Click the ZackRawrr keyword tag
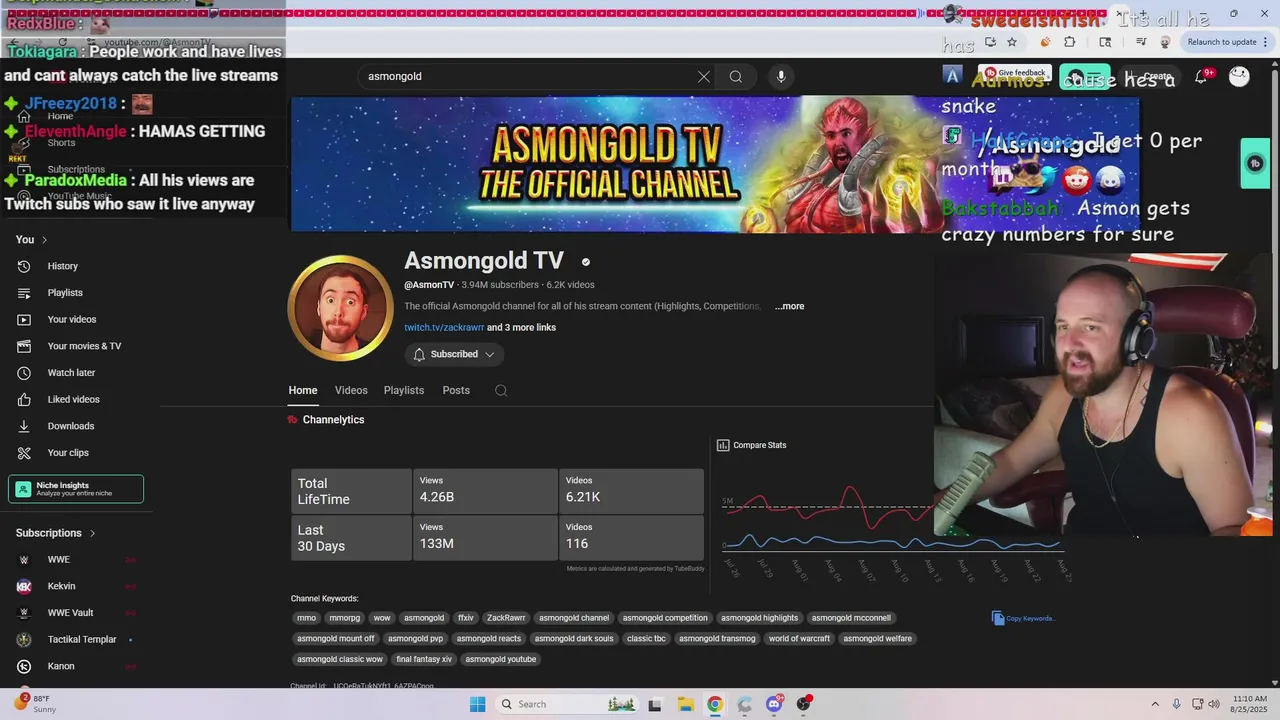Screen dimensions: 1280x720 506,618
